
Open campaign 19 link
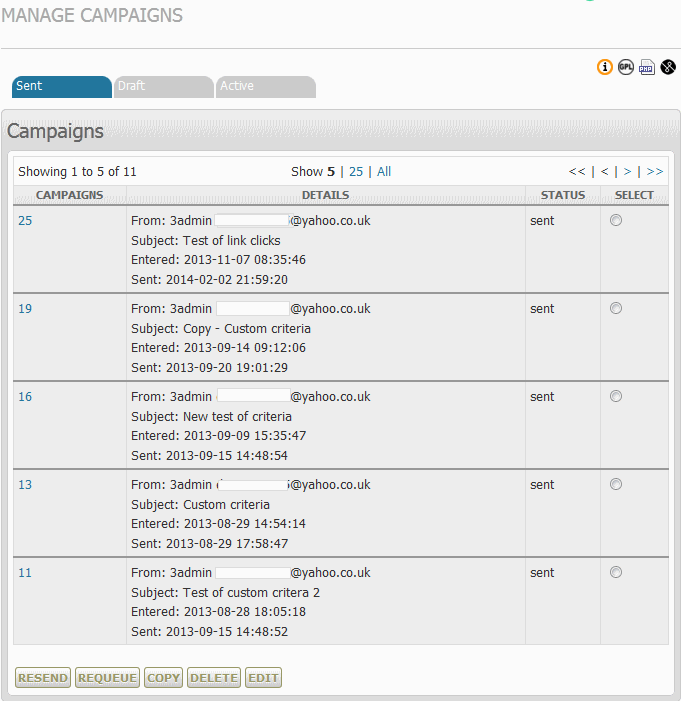25,308
